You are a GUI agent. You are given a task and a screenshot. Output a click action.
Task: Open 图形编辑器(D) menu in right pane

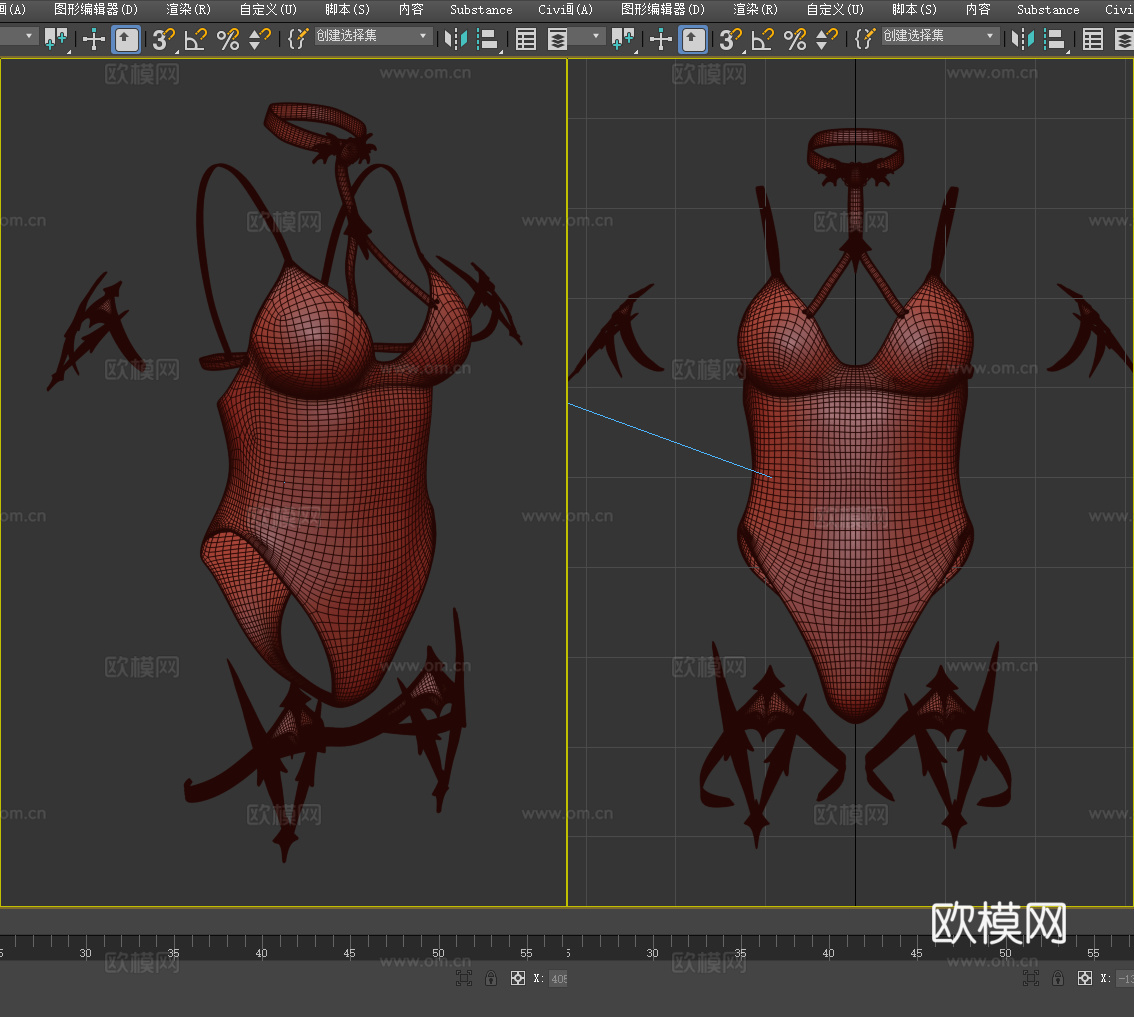(662, 9)
